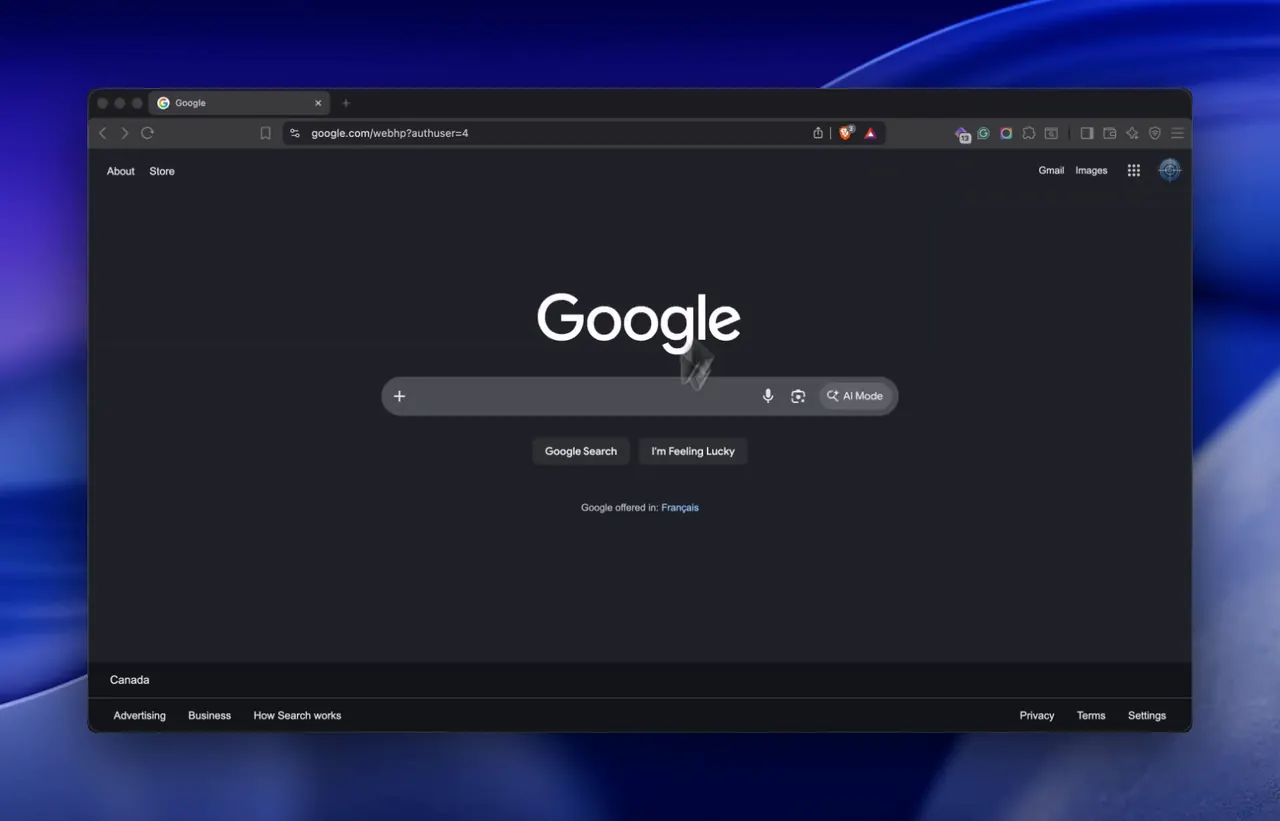Click the media window icon beside the extensions puzzle piece
The width and height of the screenshot is (1280, 821).
[x=1051, y=133]
